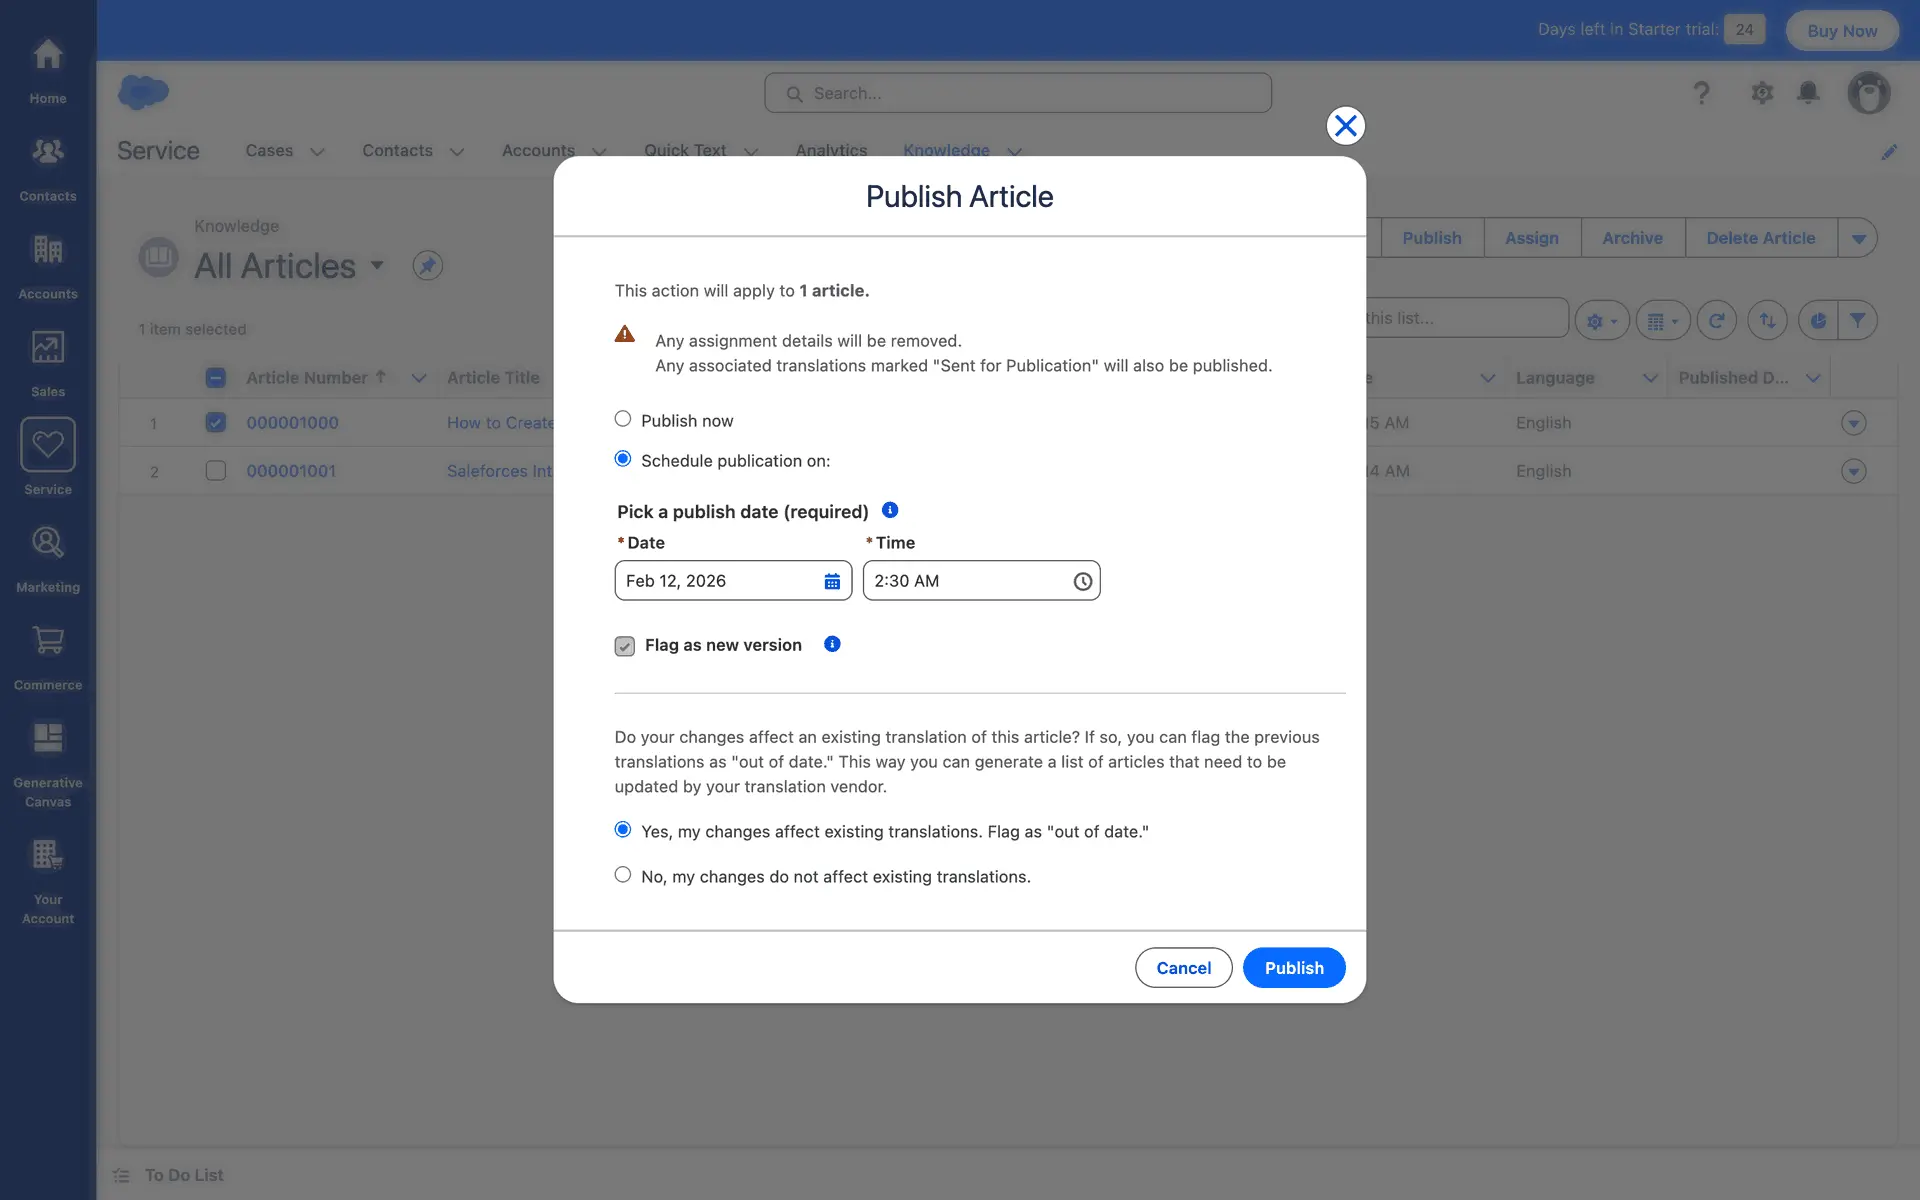1920x1200 pixels.
Task: Cancel the Publish Article dialog
Action: 1183,967
